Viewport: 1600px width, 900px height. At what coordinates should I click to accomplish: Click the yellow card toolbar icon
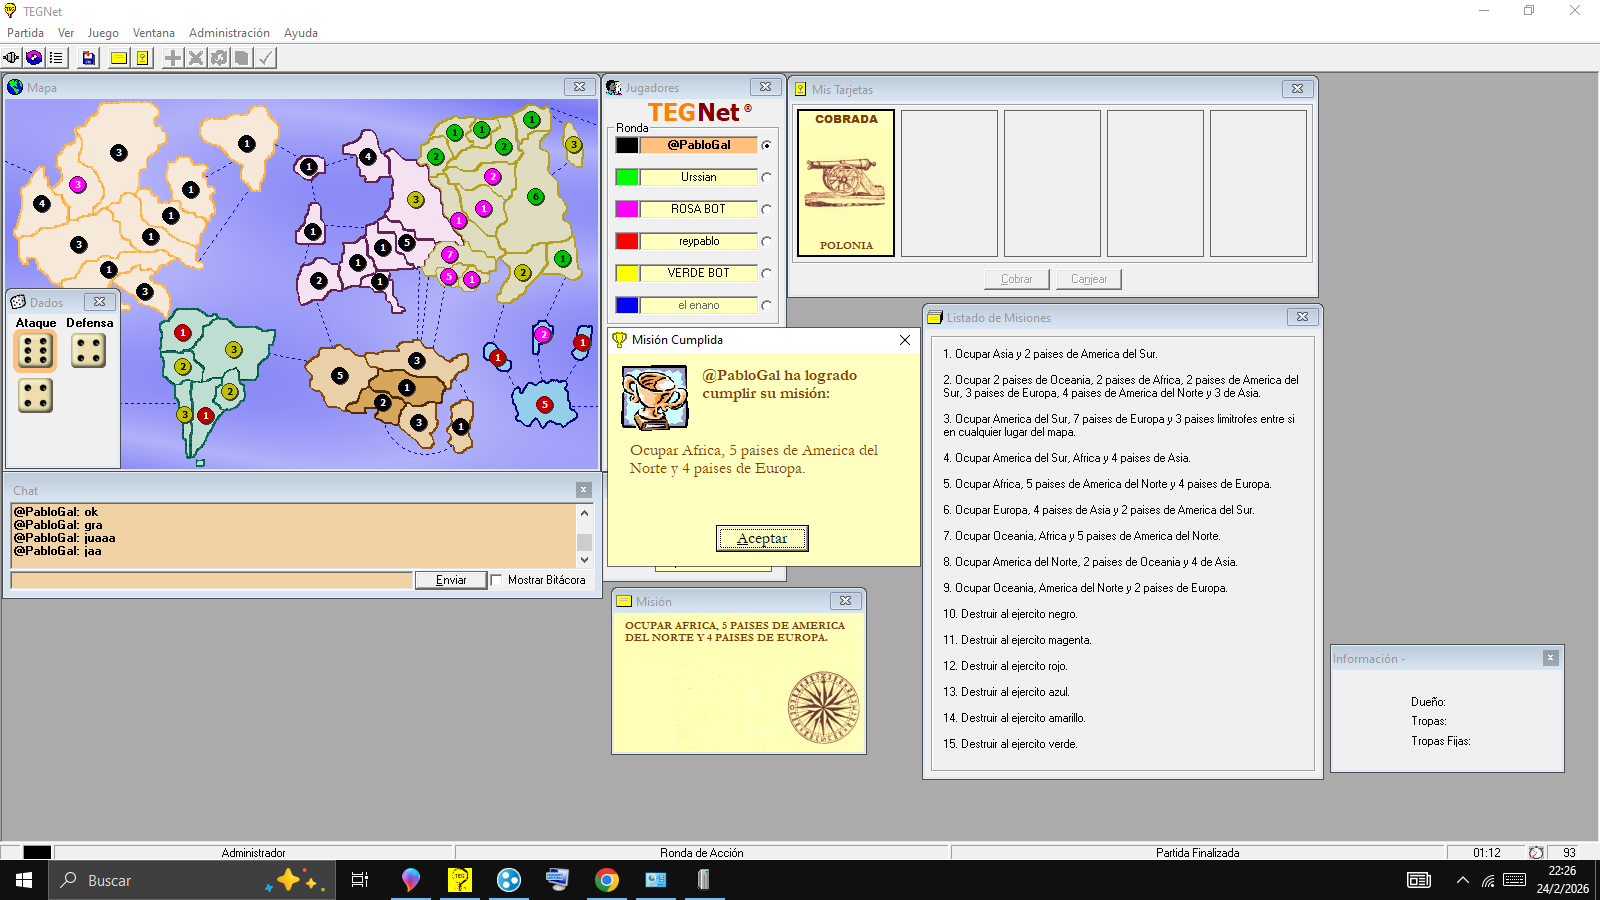tap(119, 58)
